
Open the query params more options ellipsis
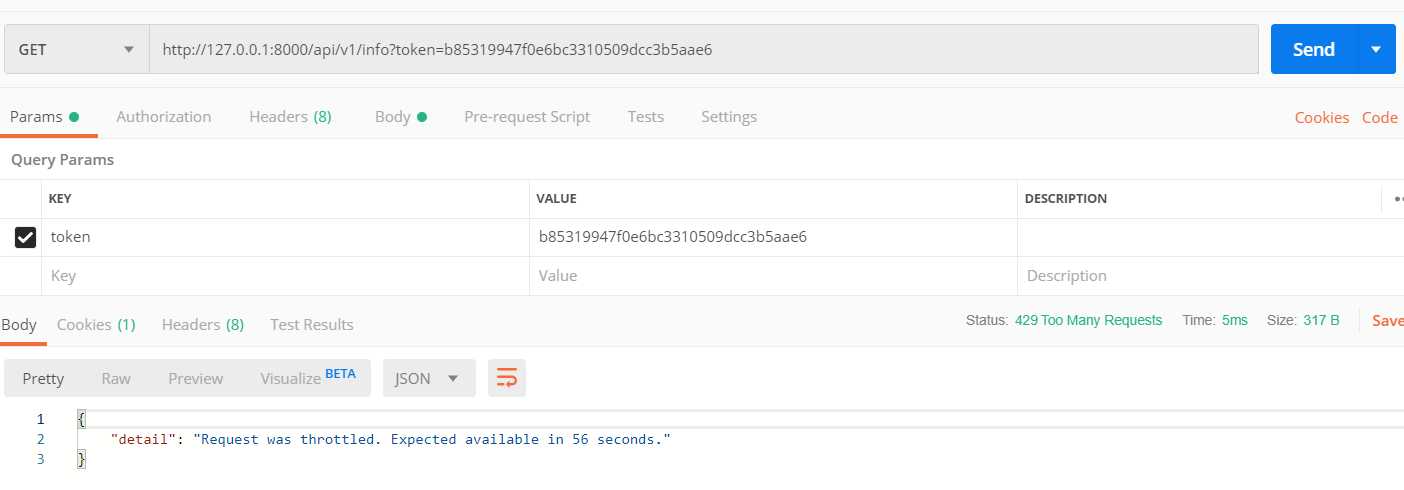[1397, 199]
